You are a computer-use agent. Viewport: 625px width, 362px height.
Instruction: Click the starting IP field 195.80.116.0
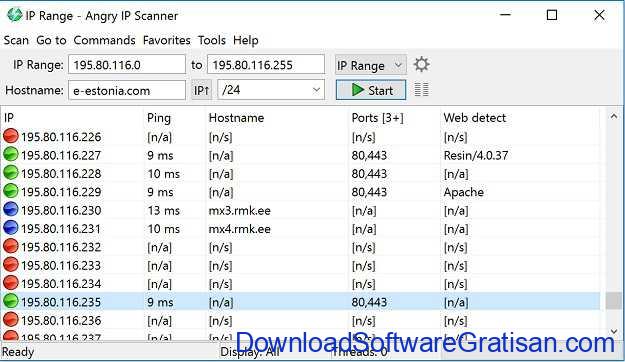coord(127,65)
